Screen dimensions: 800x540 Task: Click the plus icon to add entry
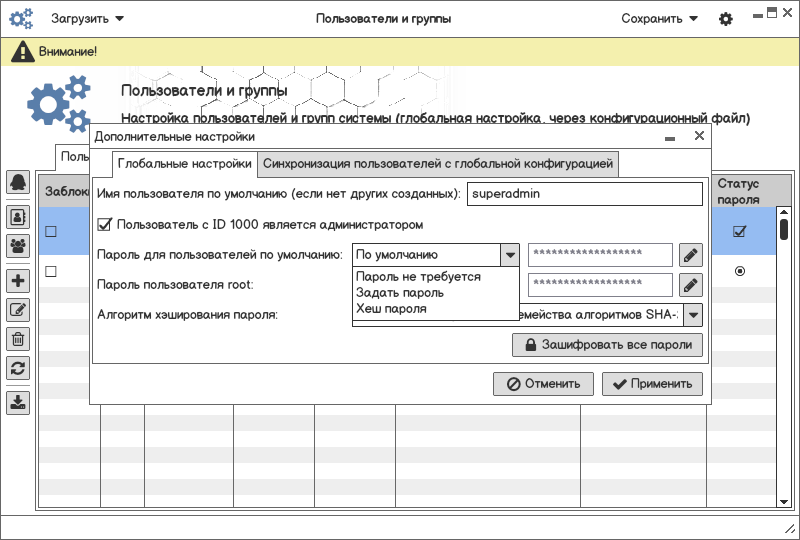[18, 281]
